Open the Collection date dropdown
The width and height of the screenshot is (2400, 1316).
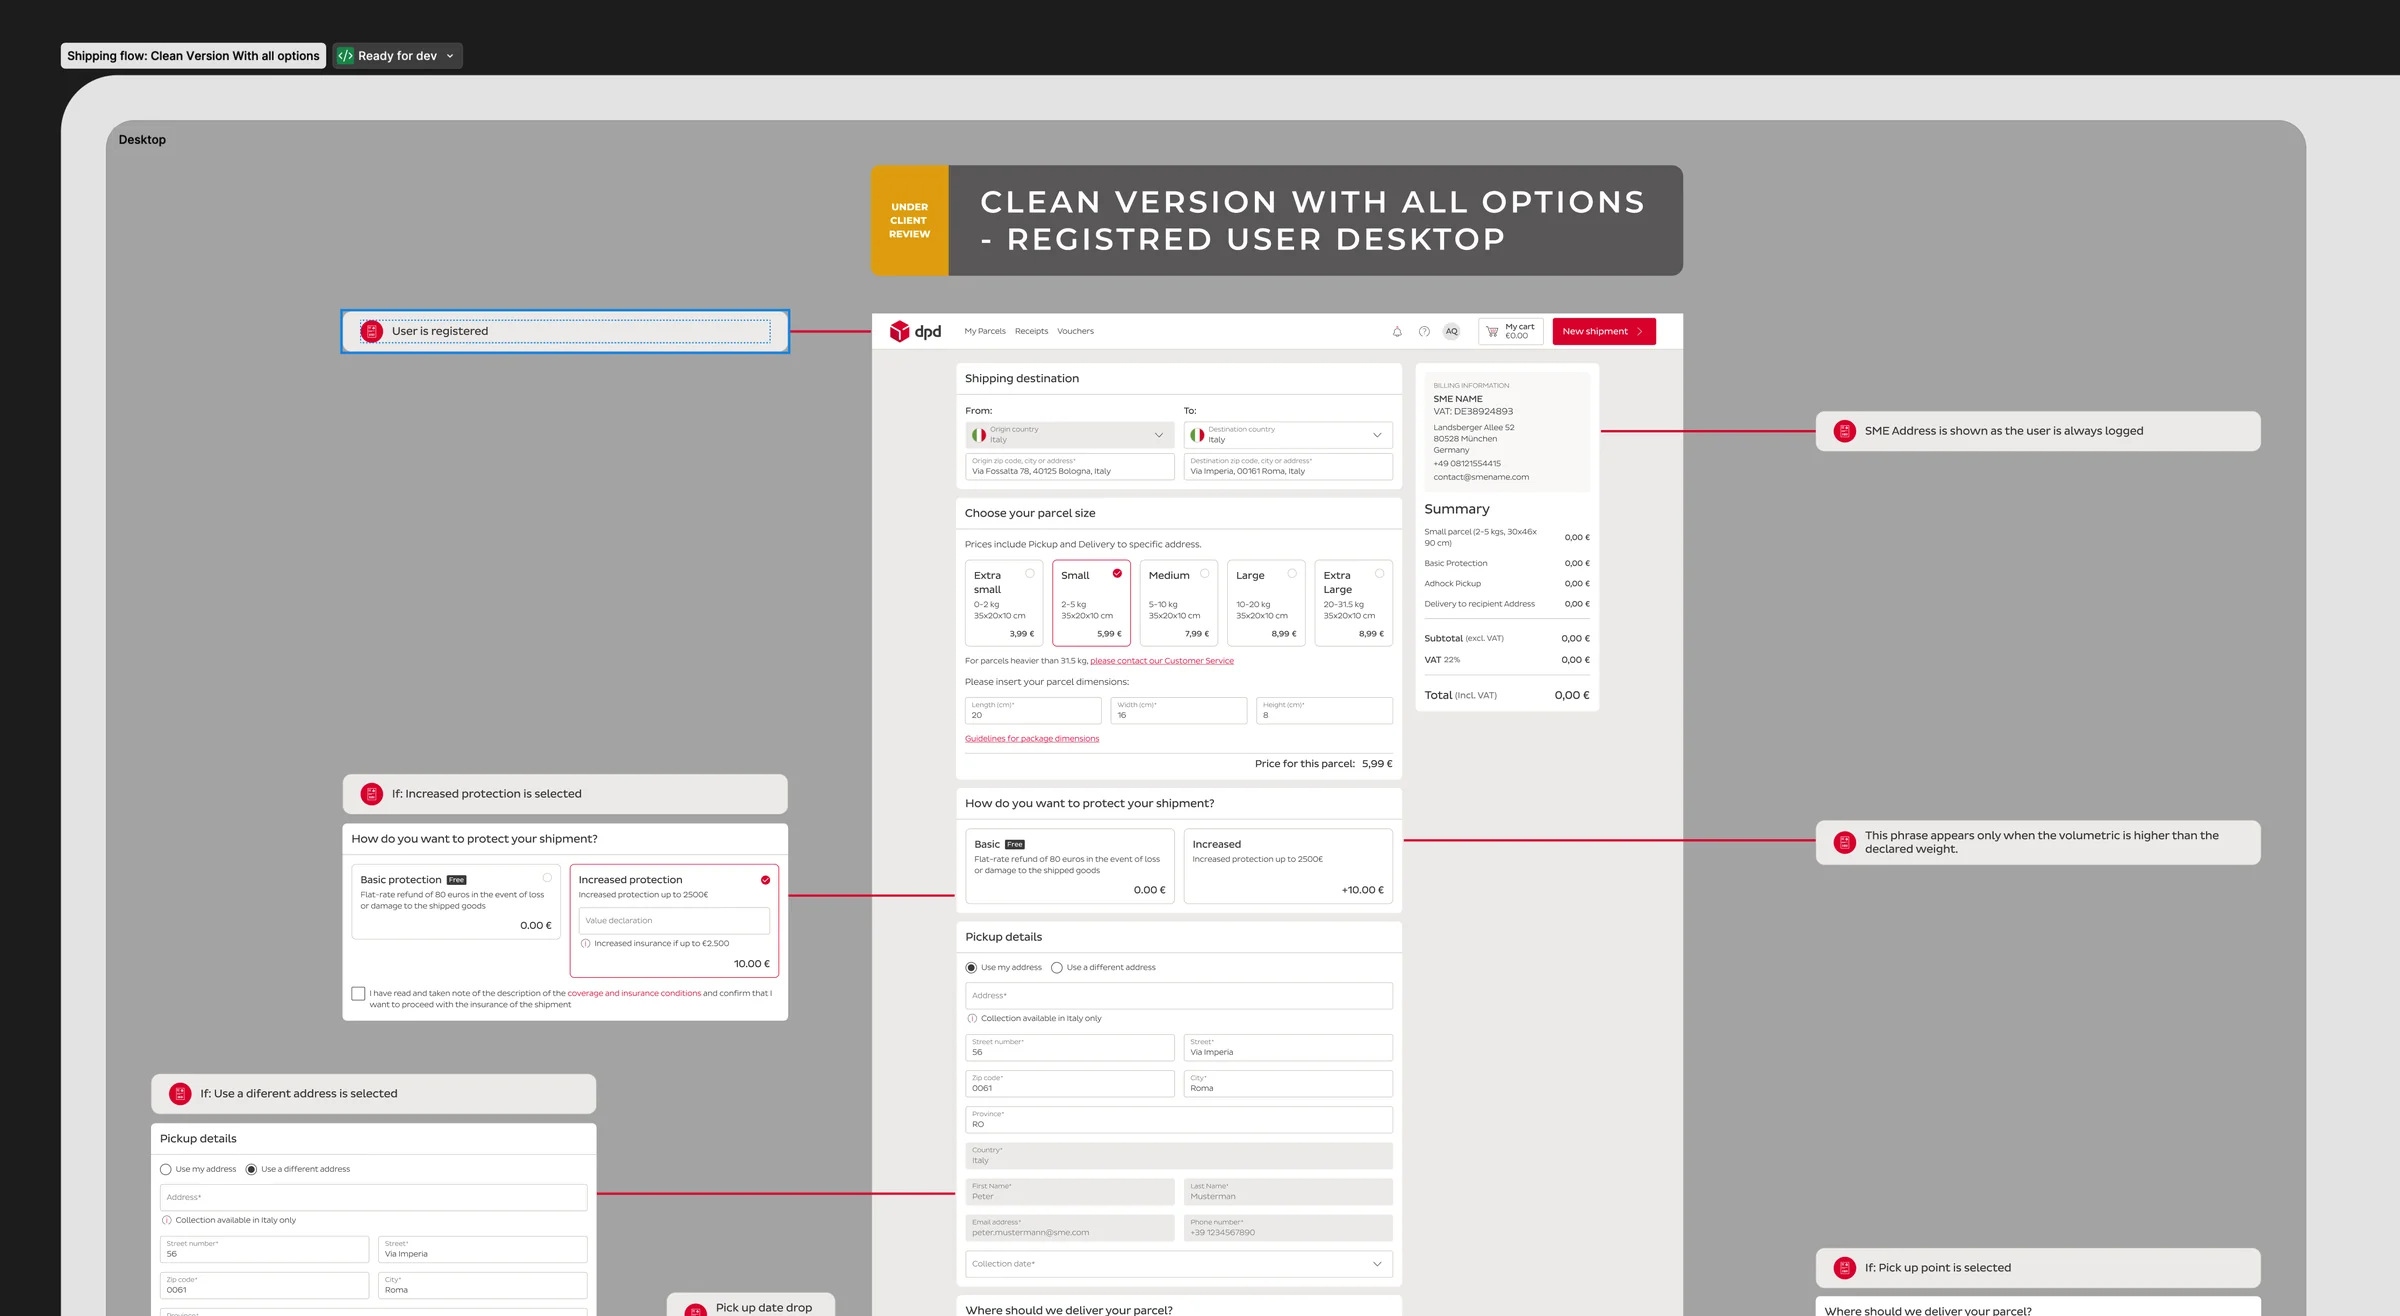click(x=1179, y=1264)
